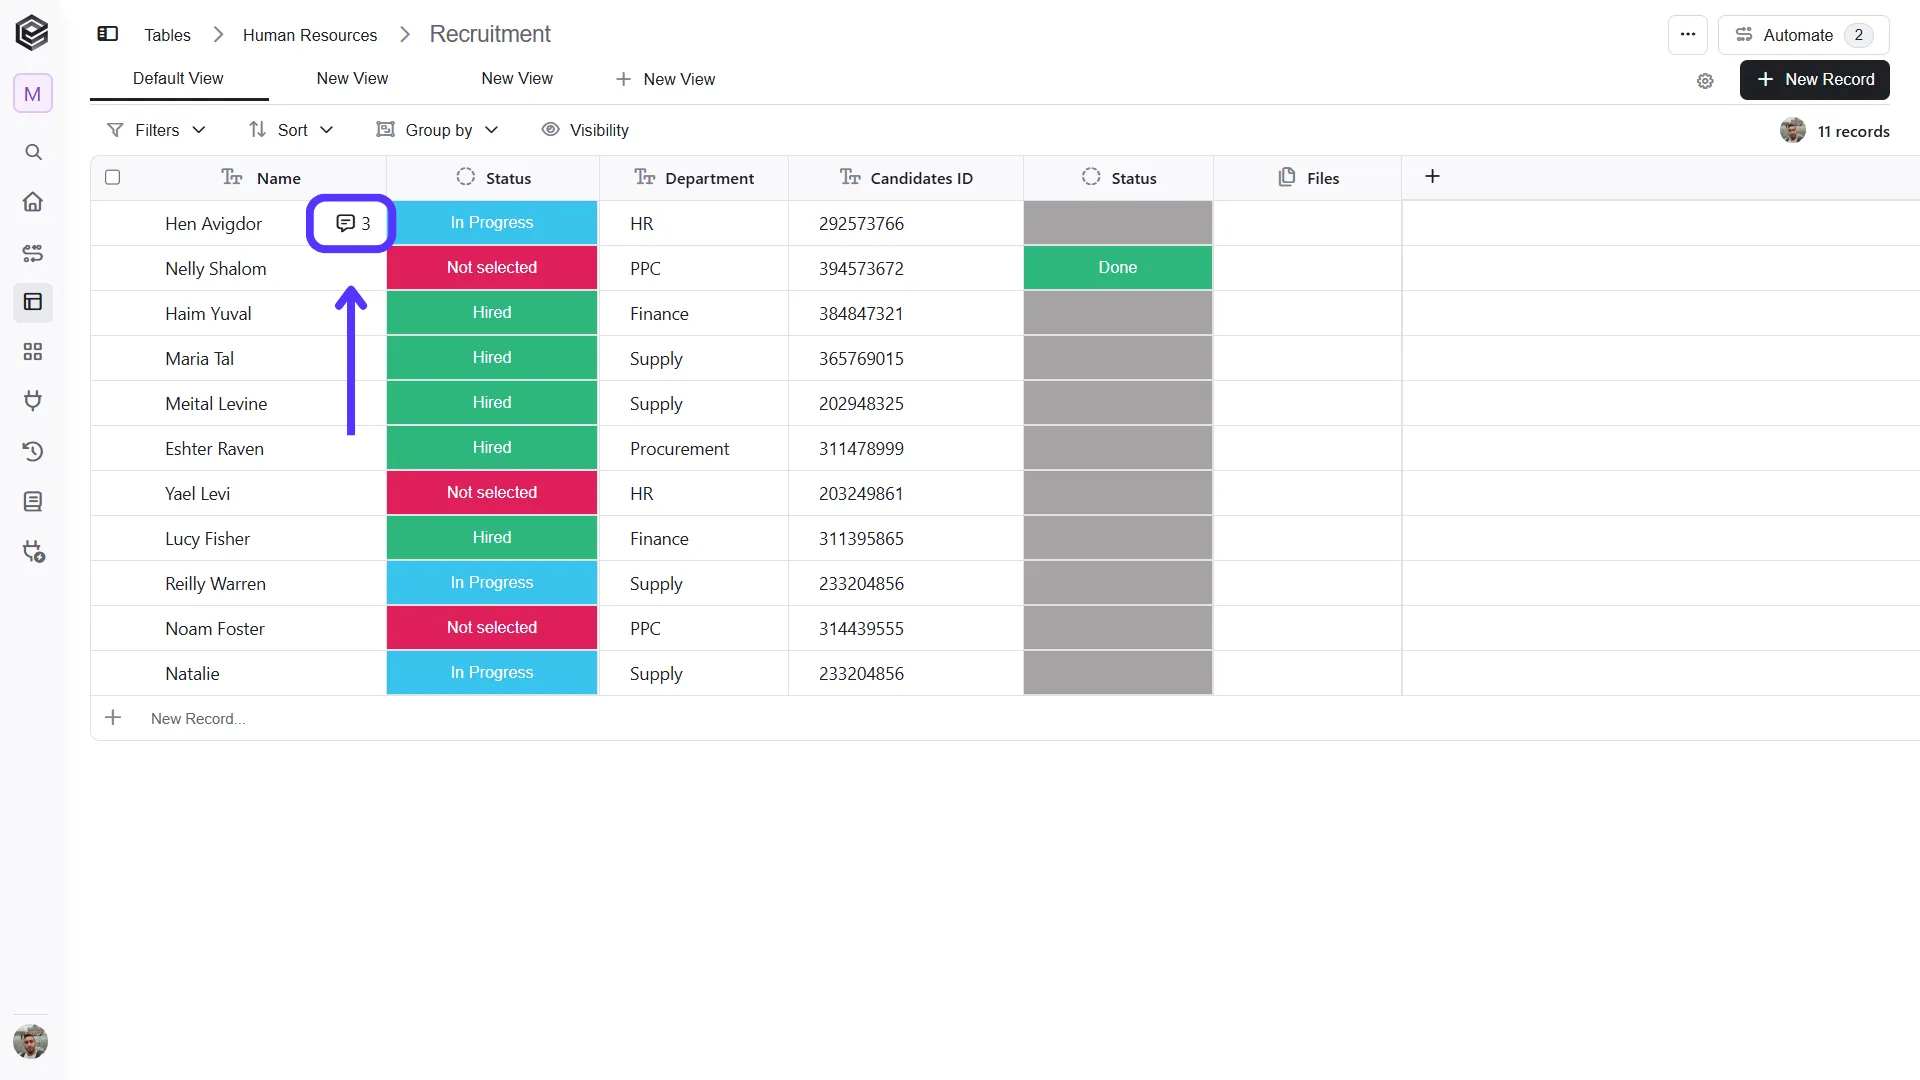
Task: Click the black New Record button
Action: click(x=1815, y=80)
